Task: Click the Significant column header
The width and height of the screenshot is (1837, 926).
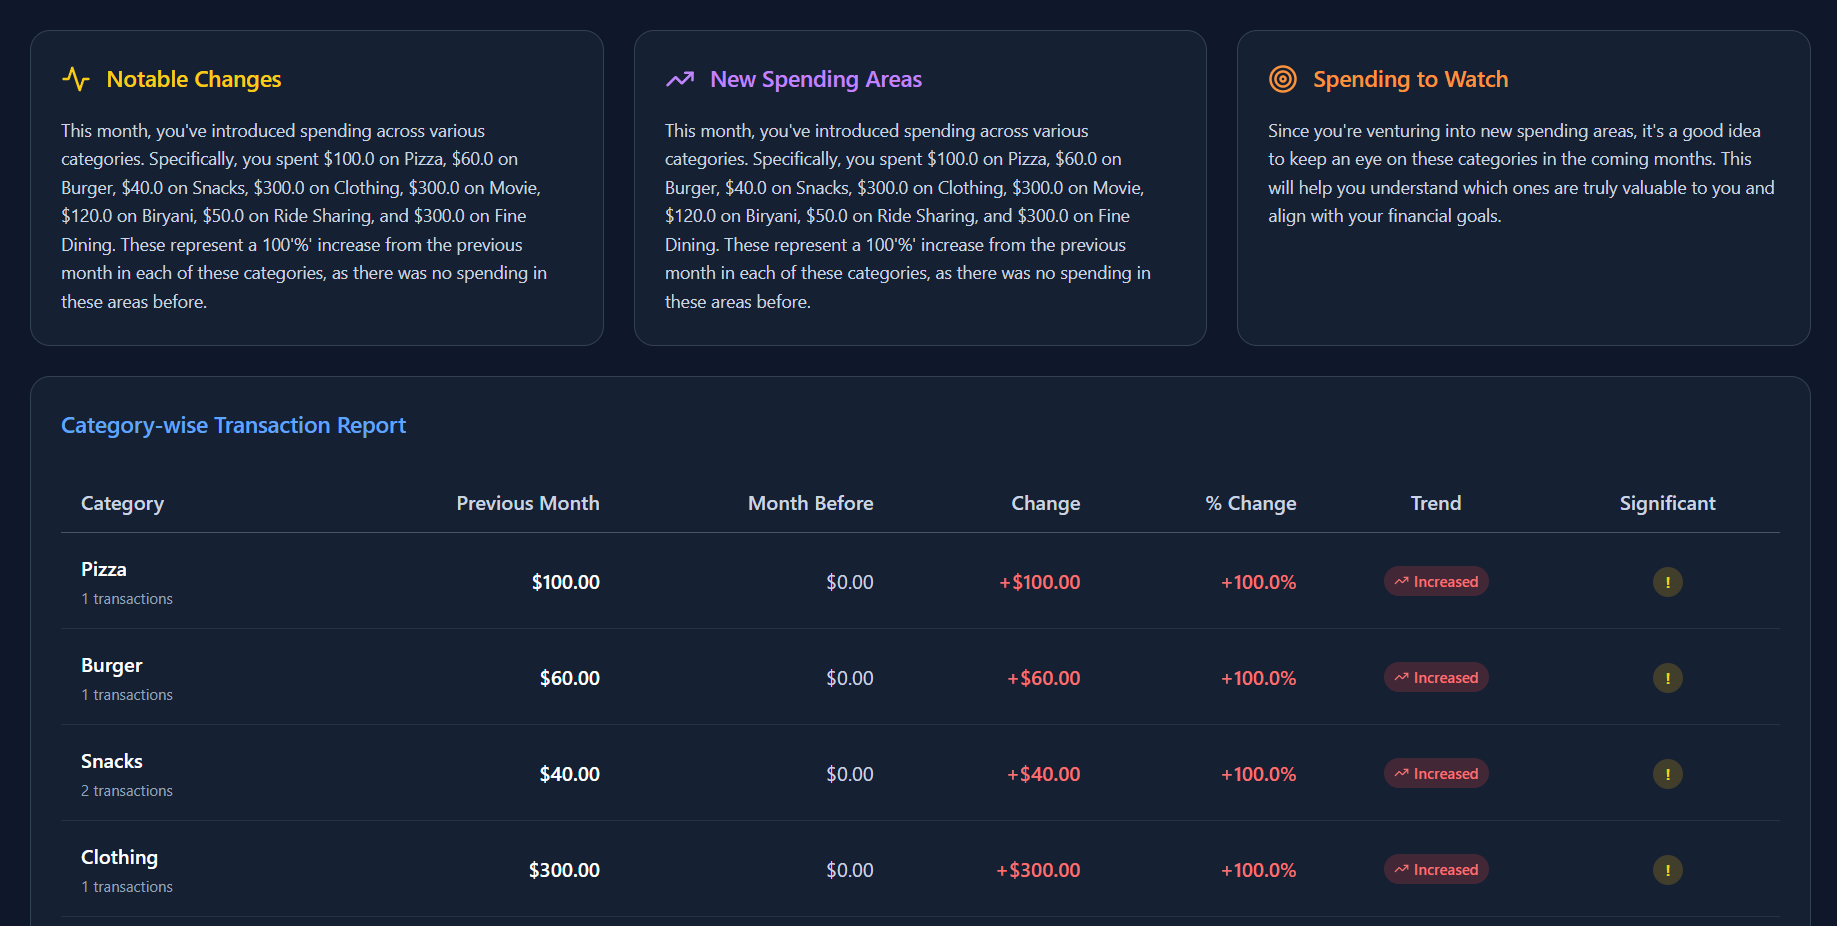Action: coord(1667,503)
